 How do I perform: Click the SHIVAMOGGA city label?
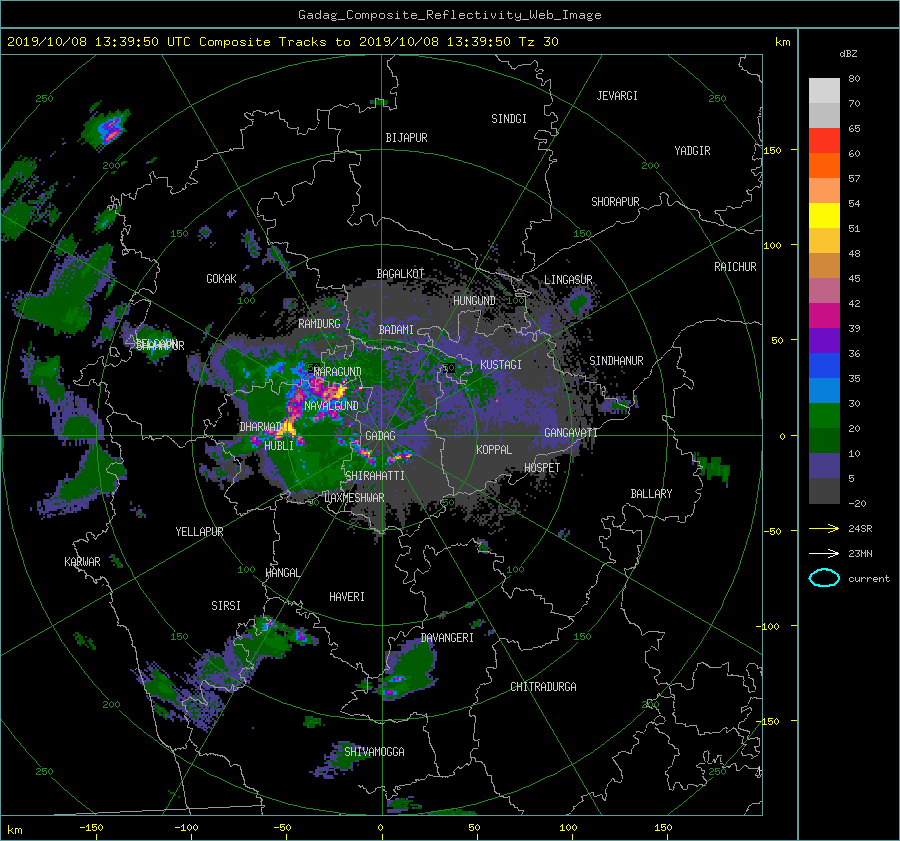(374, 751)
